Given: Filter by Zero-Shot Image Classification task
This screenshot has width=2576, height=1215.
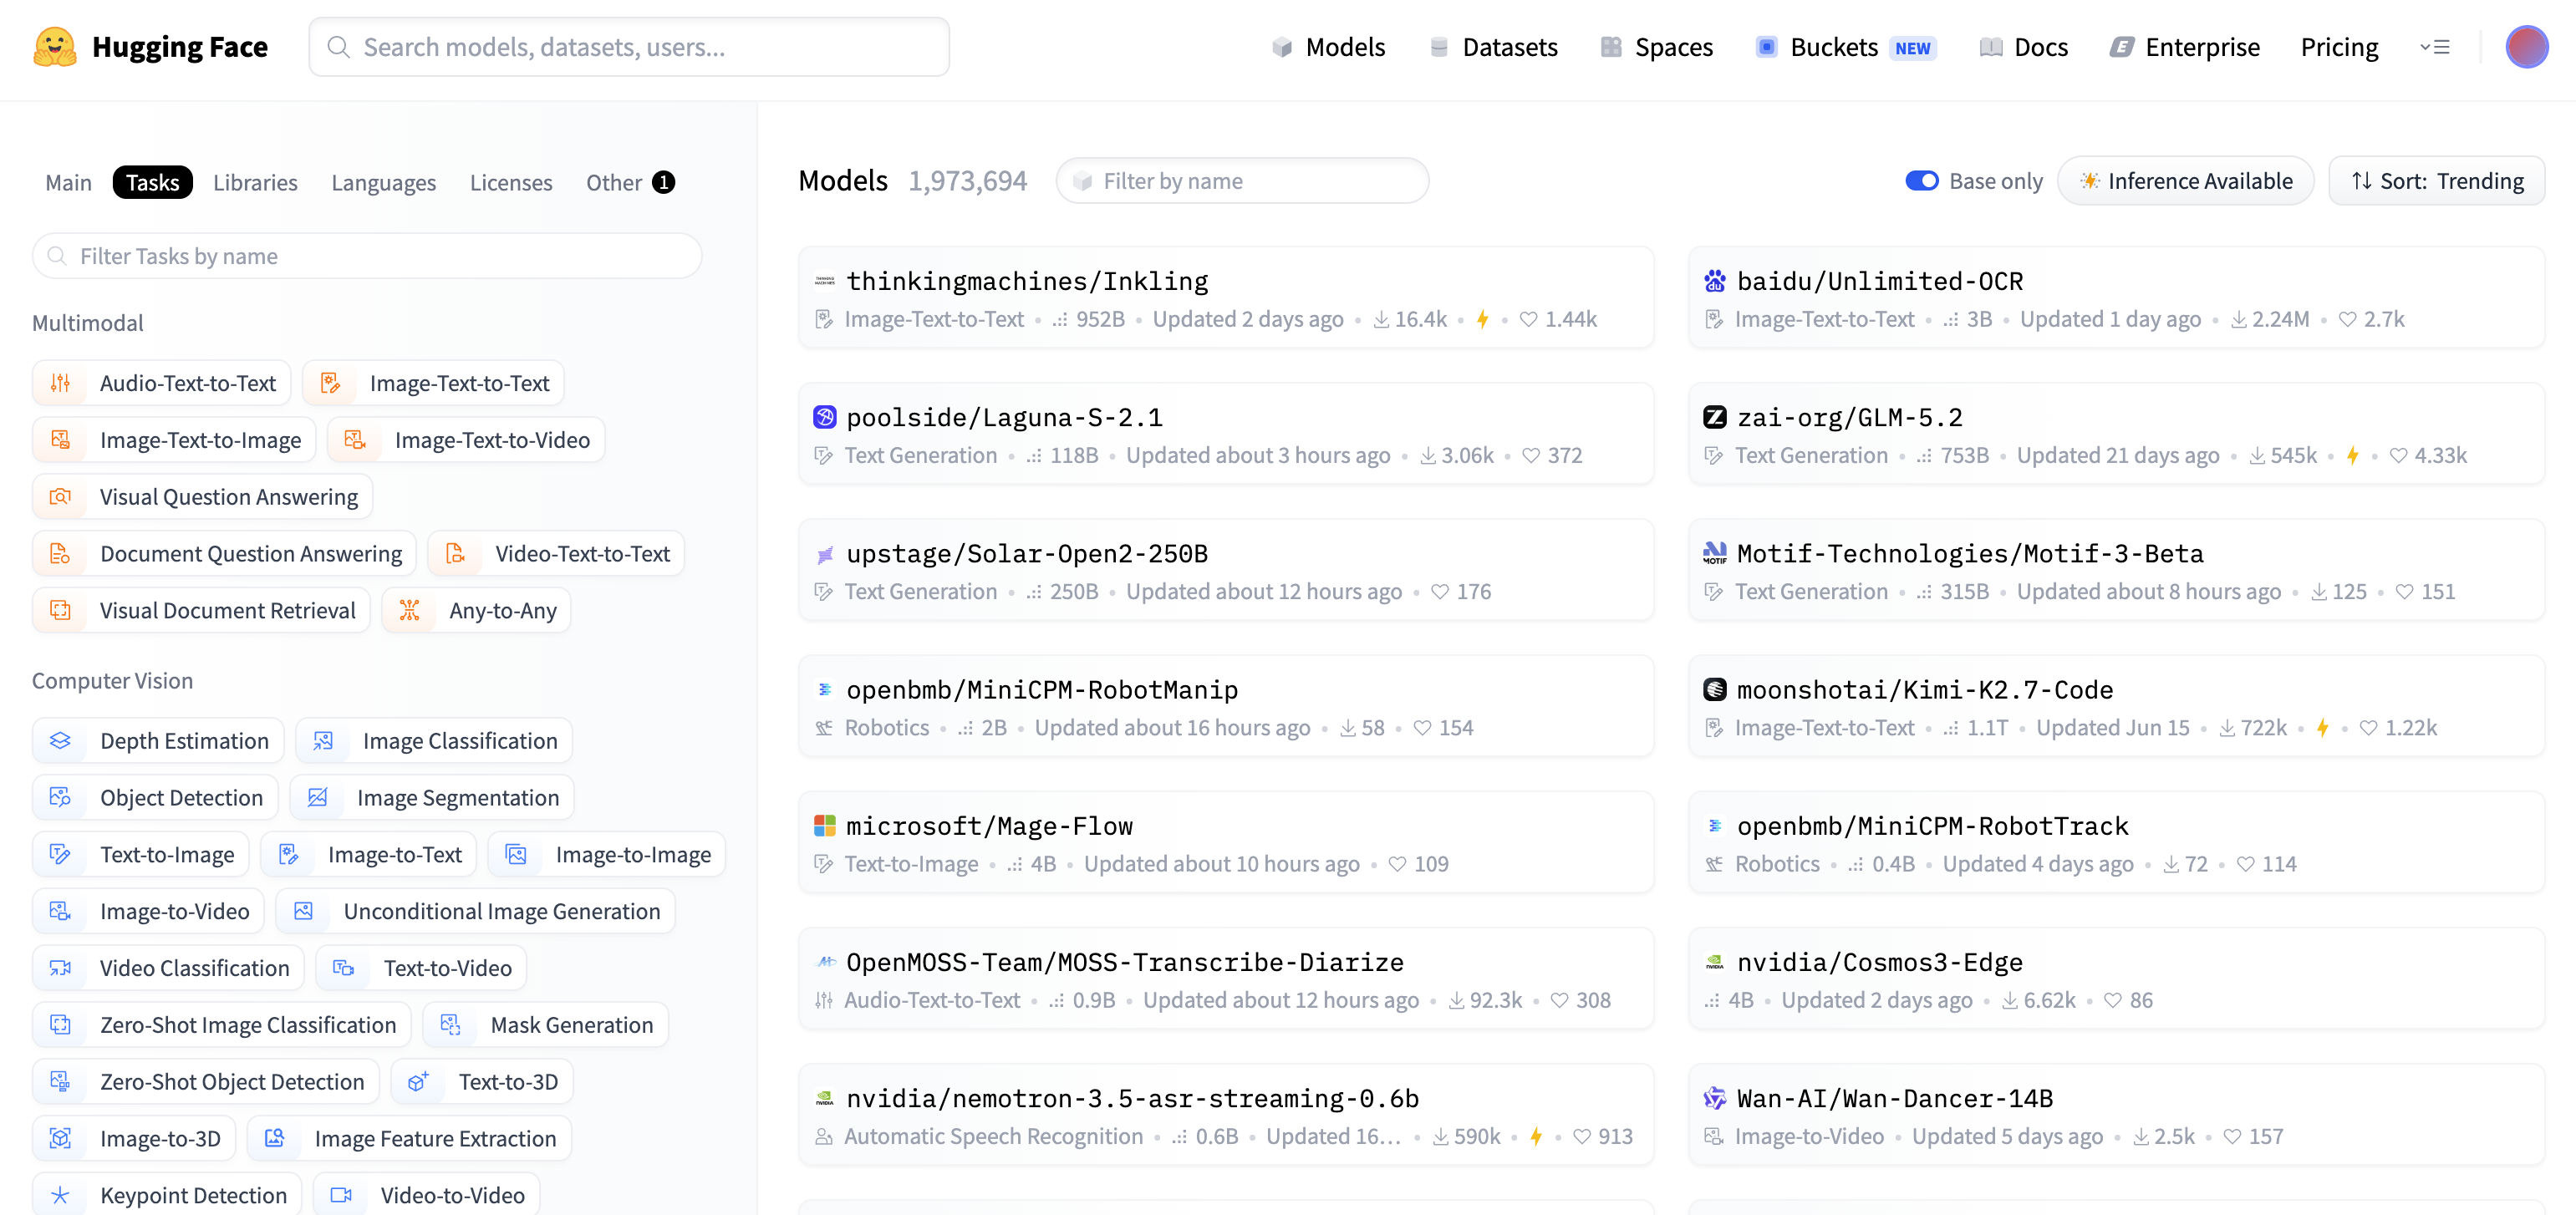Looking at the screenshot, I should click(x=222, y=1025).
